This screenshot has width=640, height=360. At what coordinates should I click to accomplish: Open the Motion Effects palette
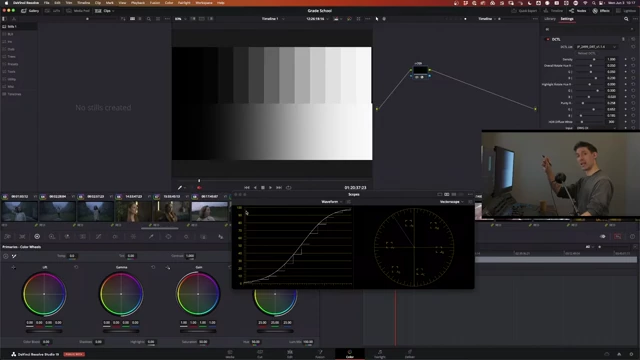(83, 236)
